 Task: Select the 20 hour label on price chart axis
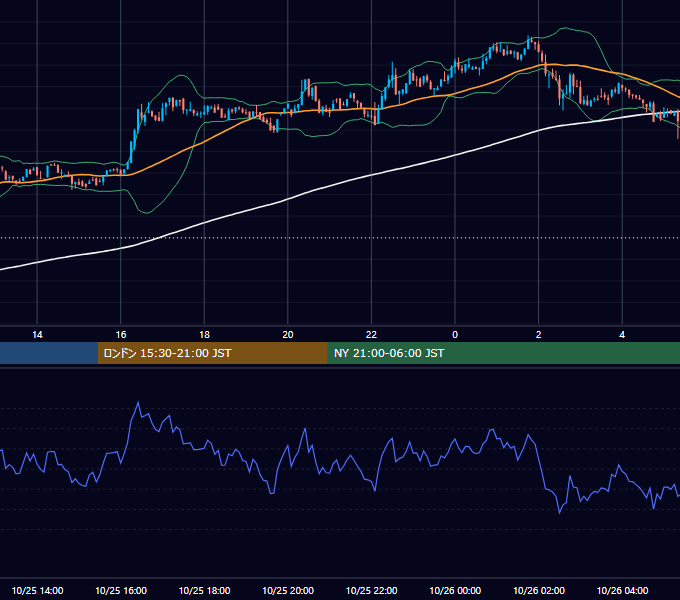[288, 335]
